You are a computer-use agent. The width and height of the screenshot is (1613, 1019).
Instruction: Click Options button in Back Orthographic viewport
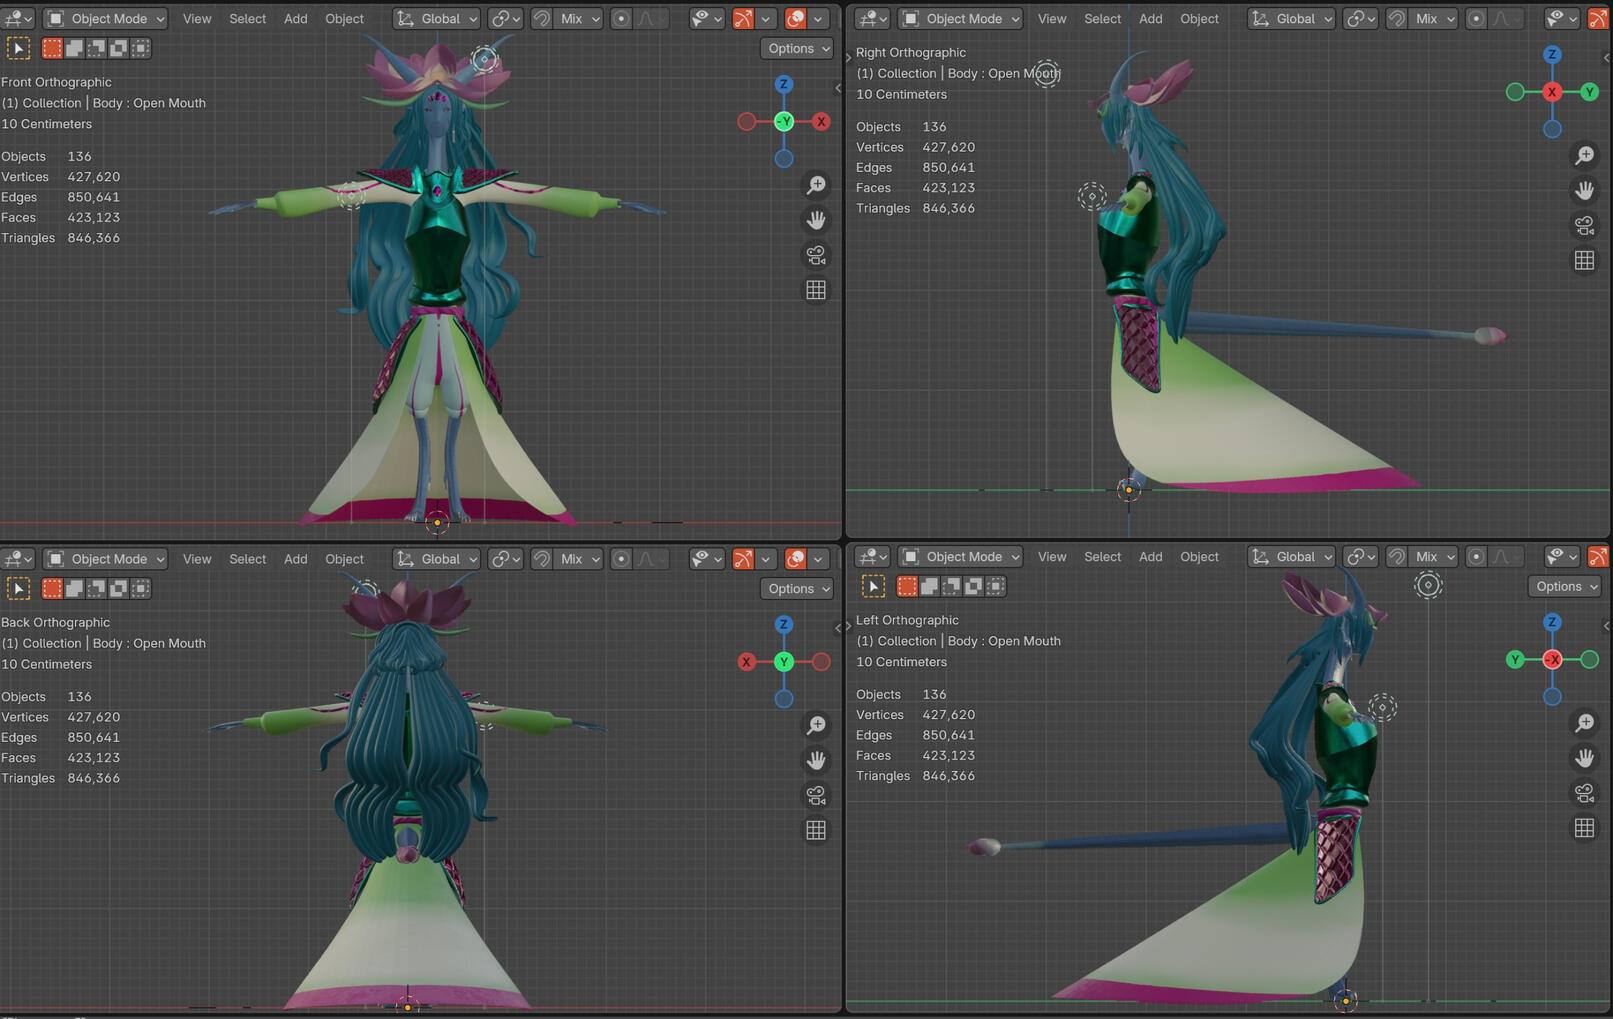coord(797,589)
